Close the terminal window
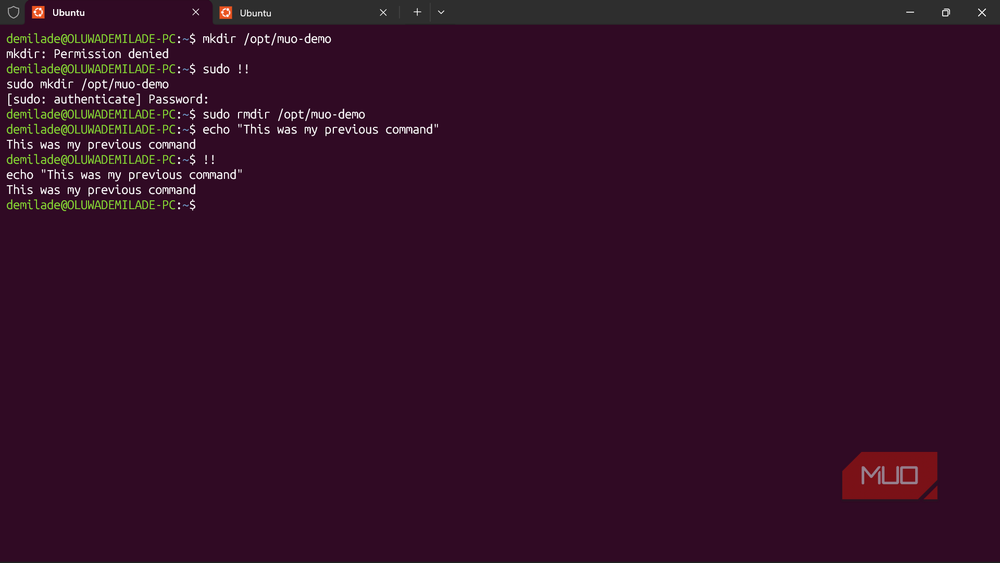Screen dimensions: 1000x563 click(x=982, y=12)
